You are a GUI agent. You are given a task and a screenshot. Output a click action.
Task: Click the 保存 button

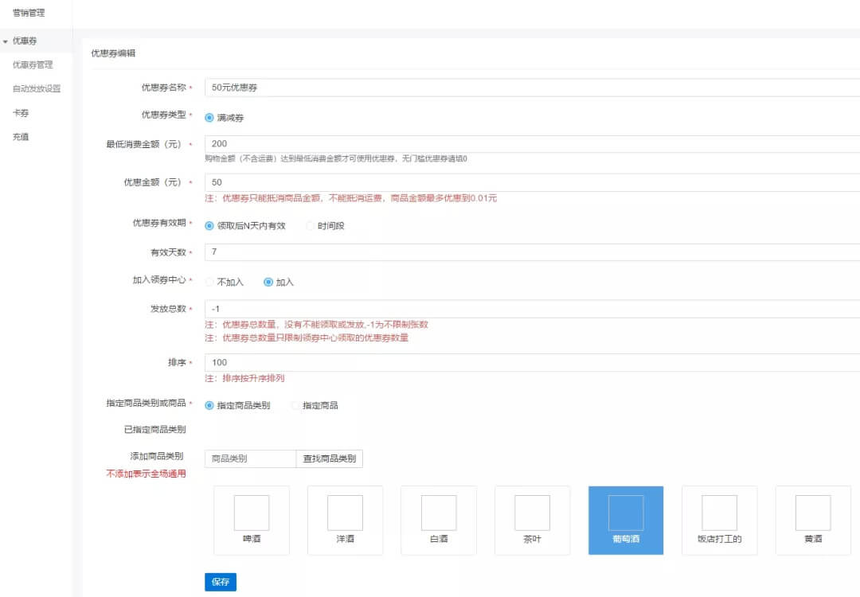pos(220,582)
